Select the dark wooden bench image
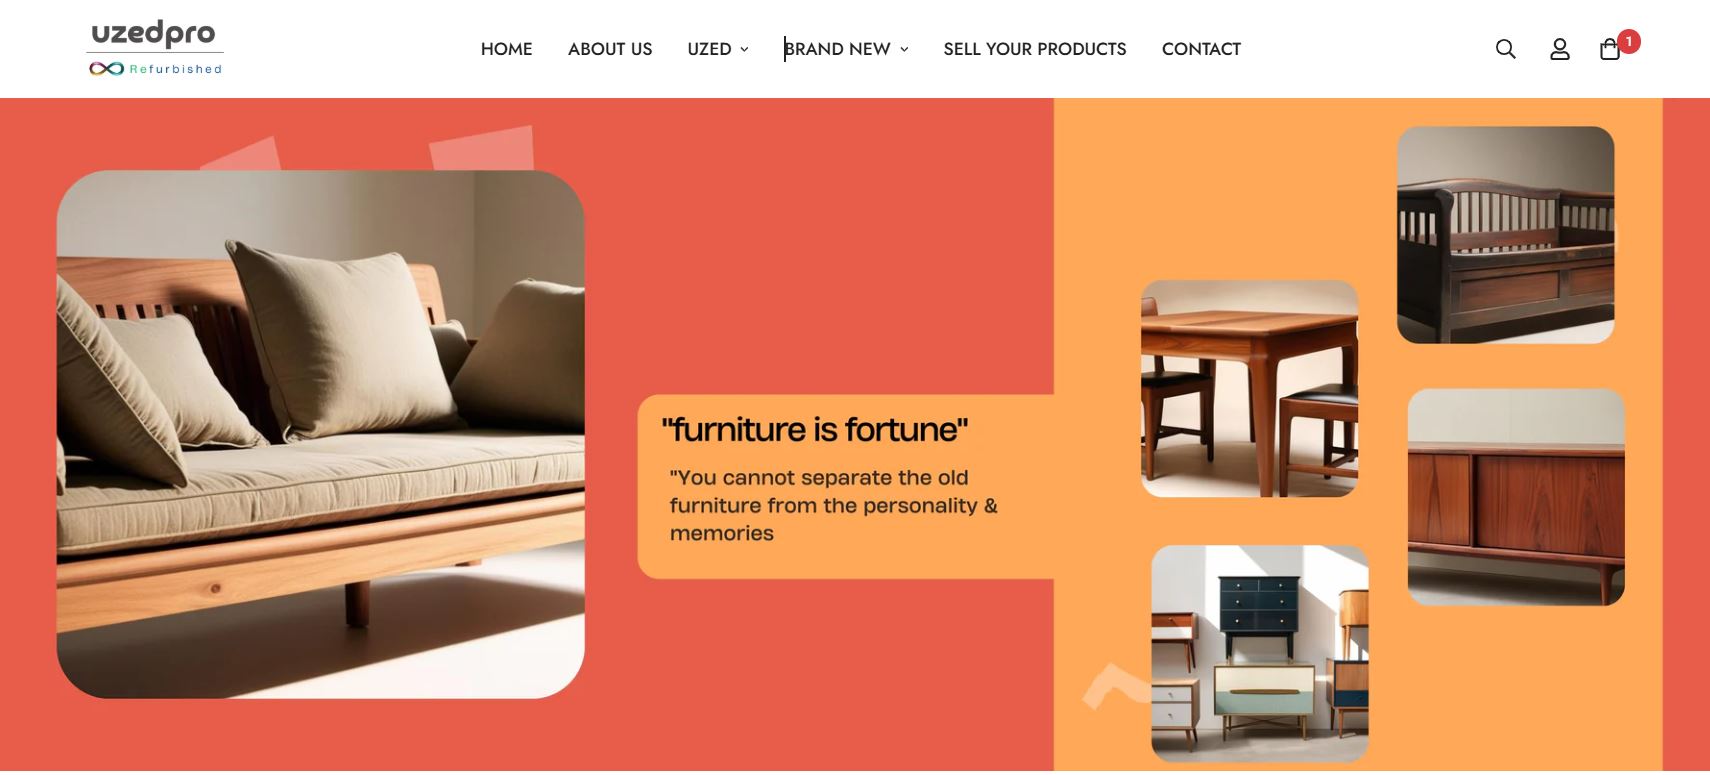1710x775 pixels. [x=1505, y=235]
